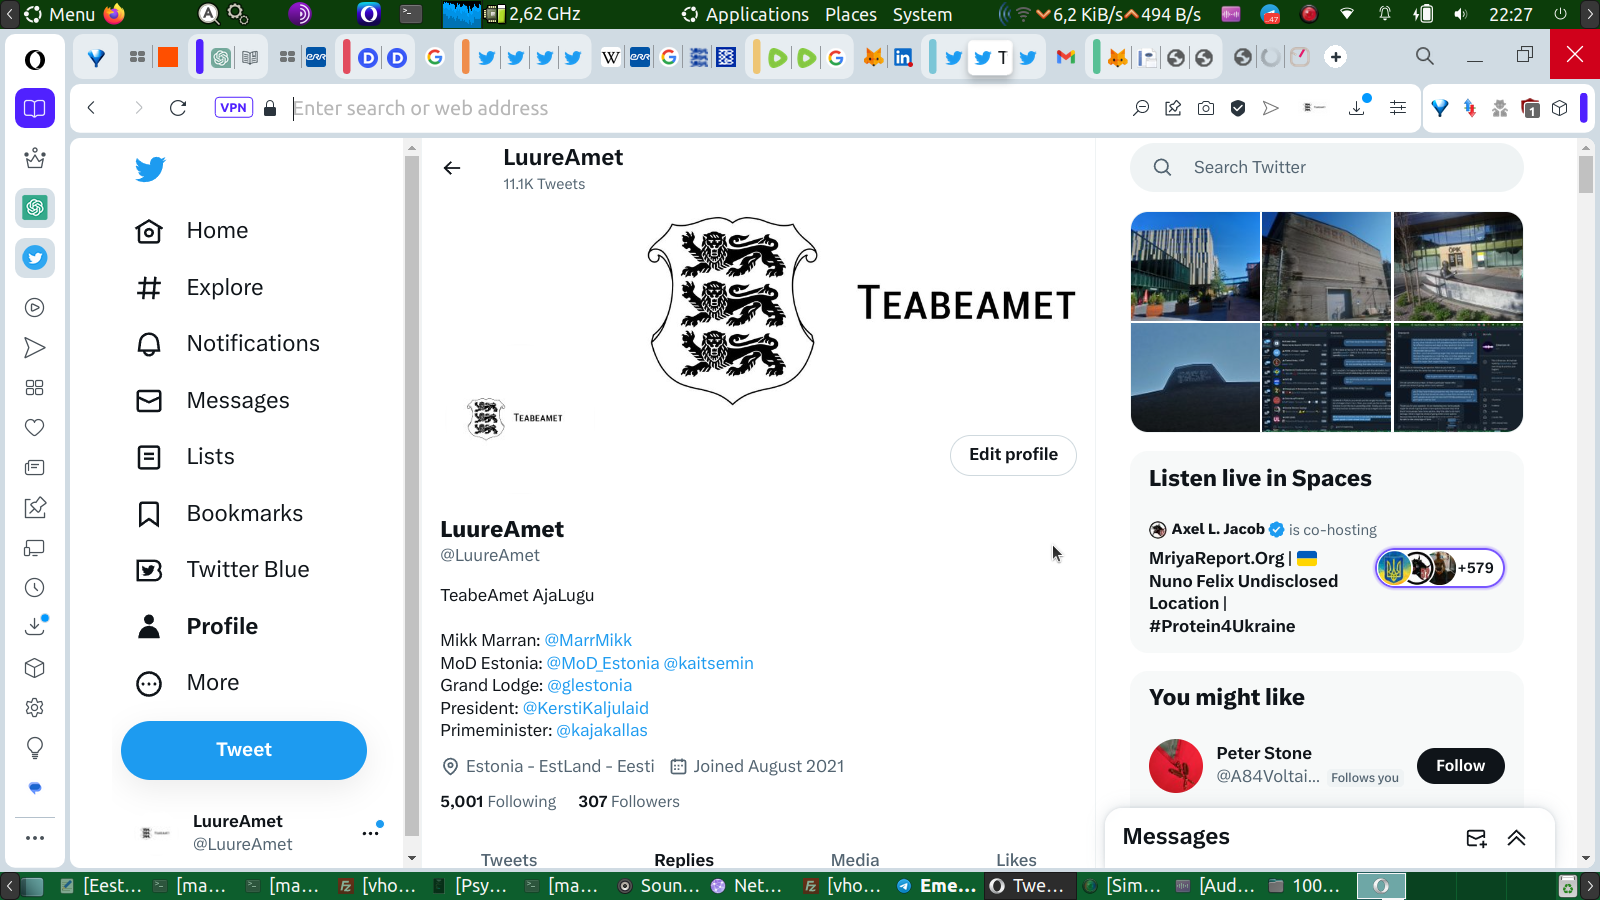The height and width of the screenshot is (900, 1600).
Task: Switch to the Eme… taskbar window
Action: (x=937, y=886)
